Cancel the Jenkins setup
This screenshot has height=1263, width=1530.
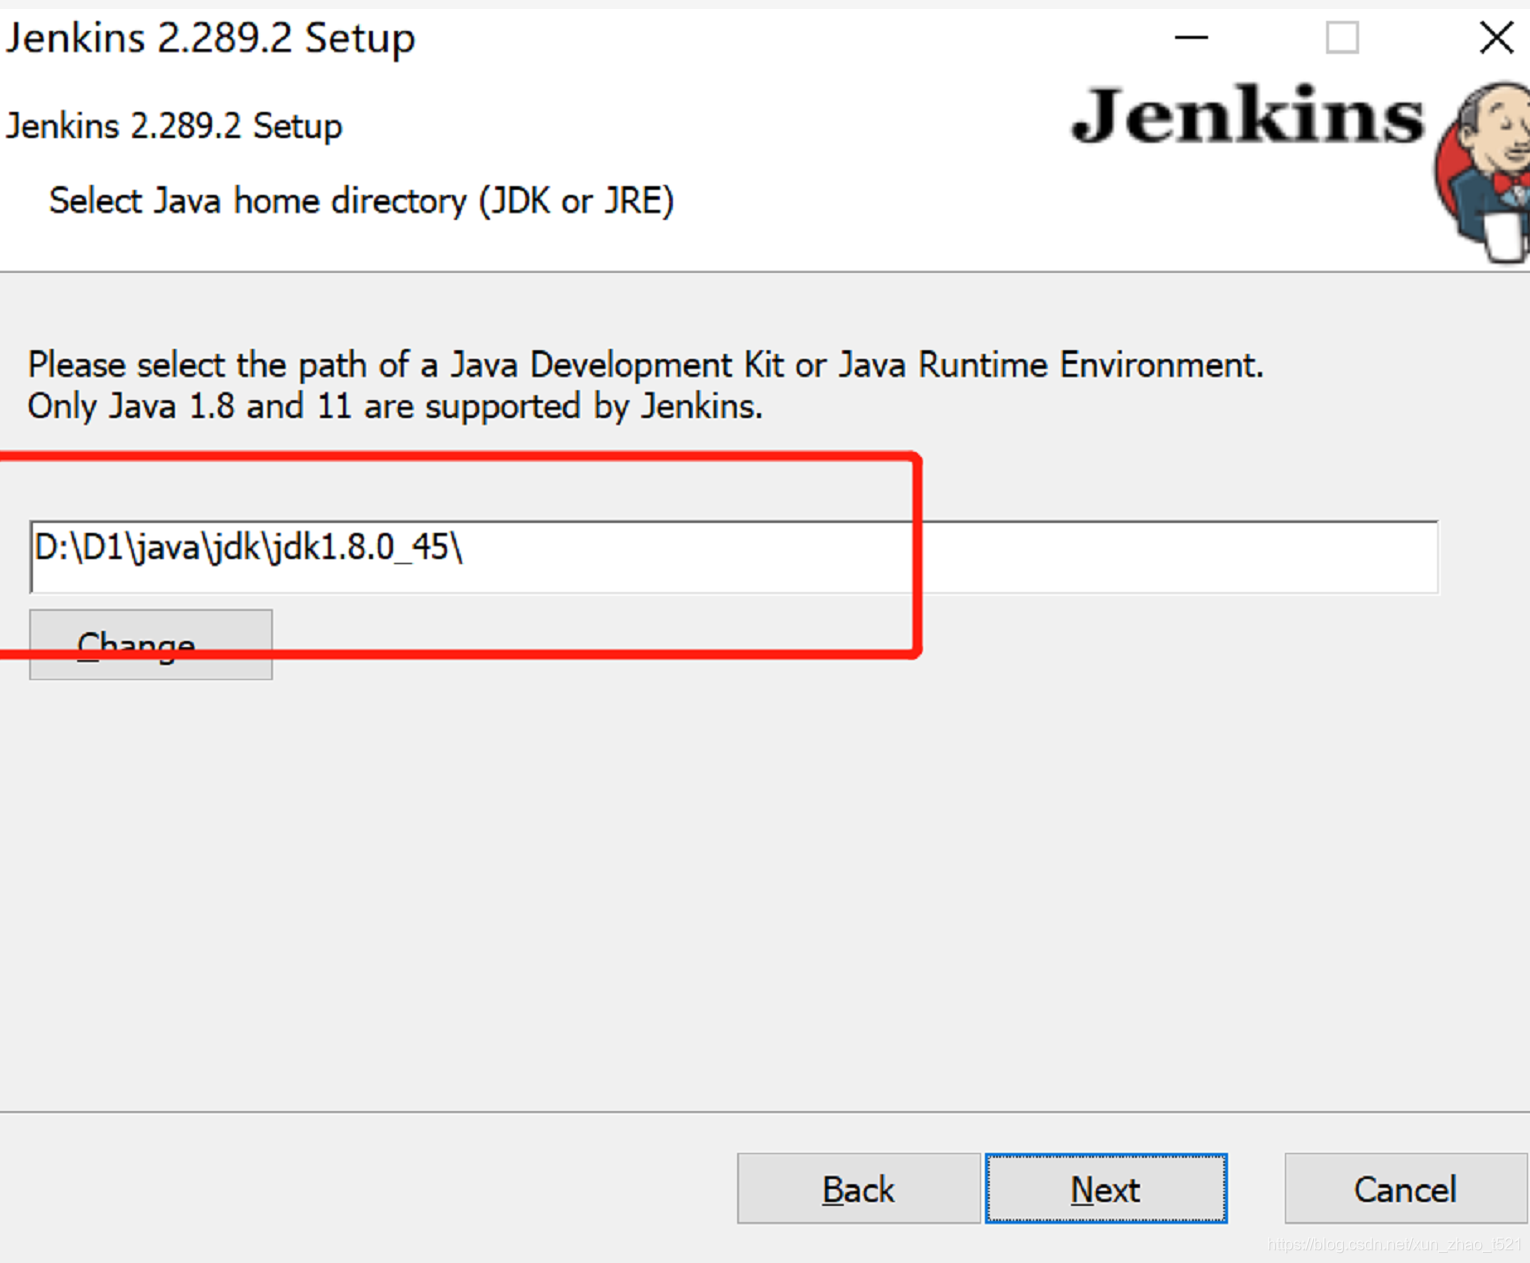(1405, 1188)
